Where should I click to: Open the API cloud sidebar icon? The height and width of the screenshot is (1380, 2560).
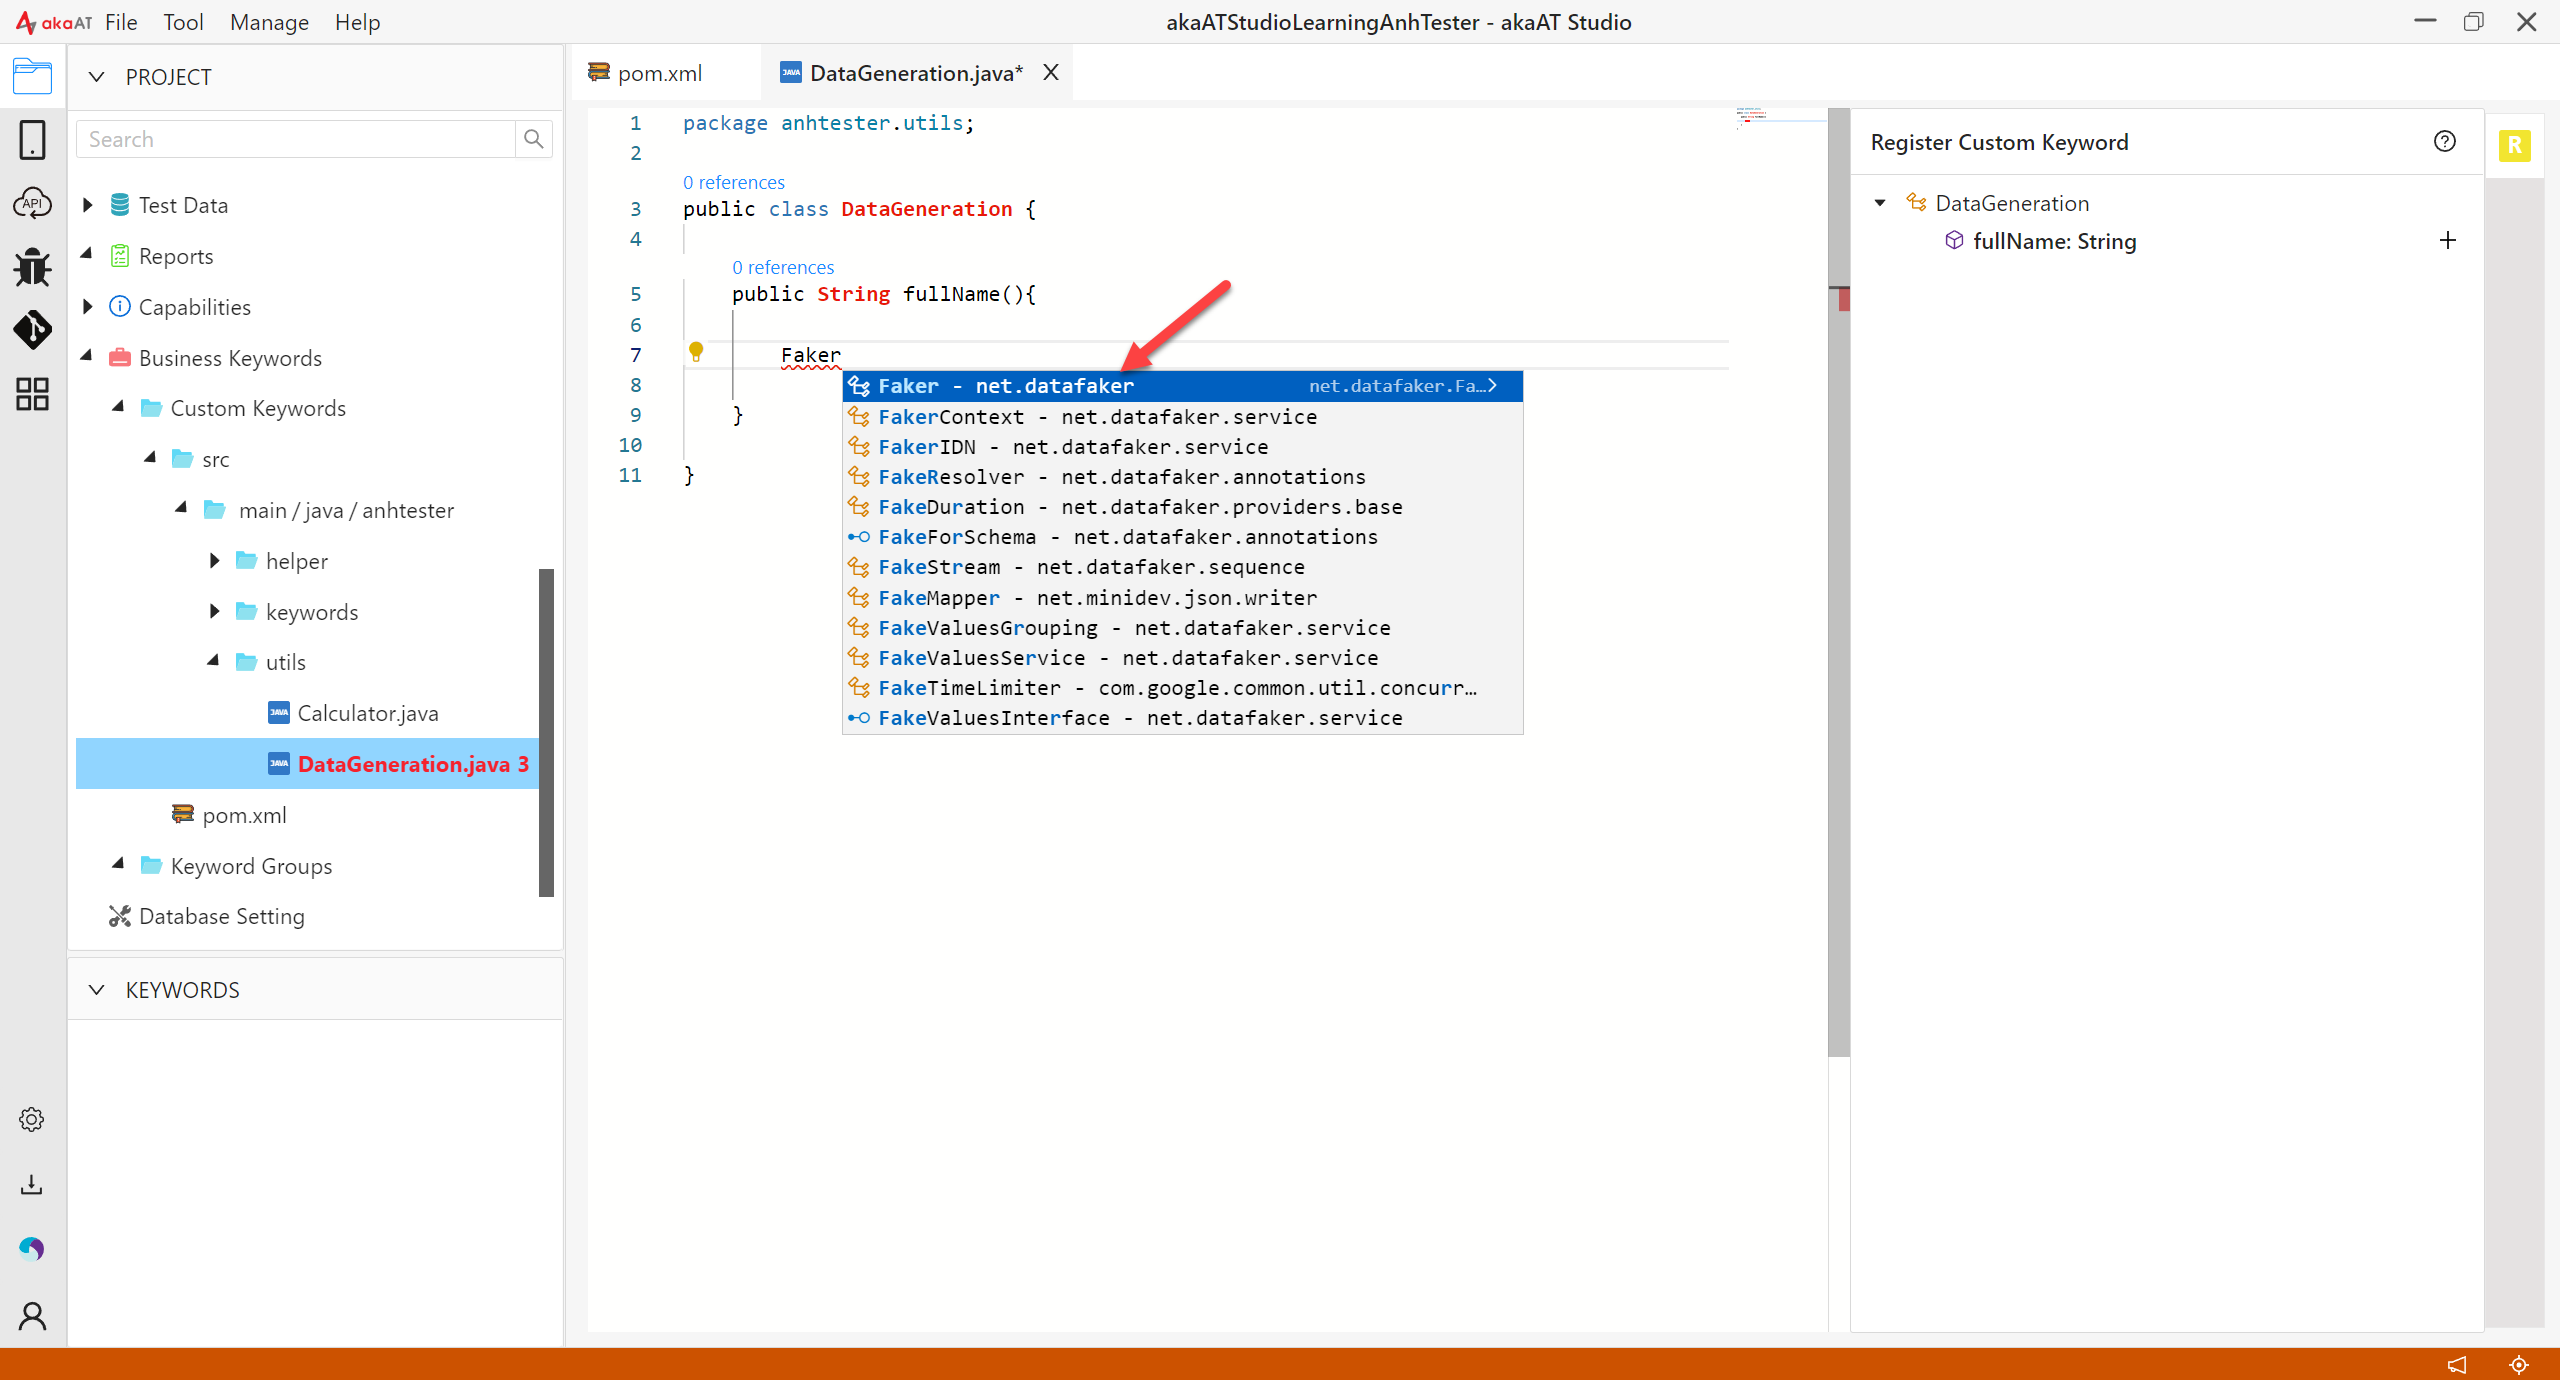click(32, 203)
